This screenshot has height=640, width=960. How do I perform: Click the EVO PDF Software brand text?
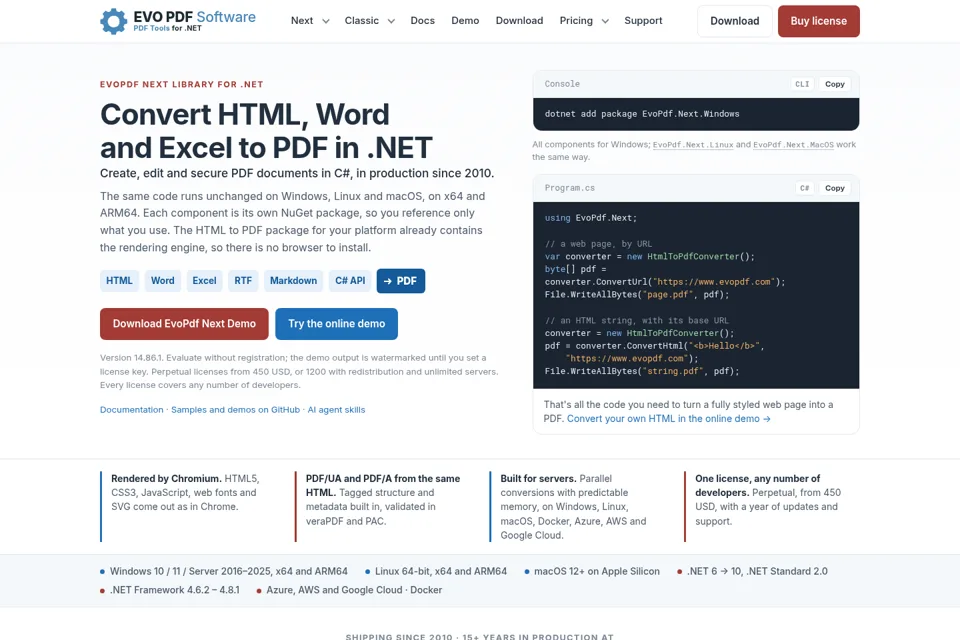tap(195, 17)
